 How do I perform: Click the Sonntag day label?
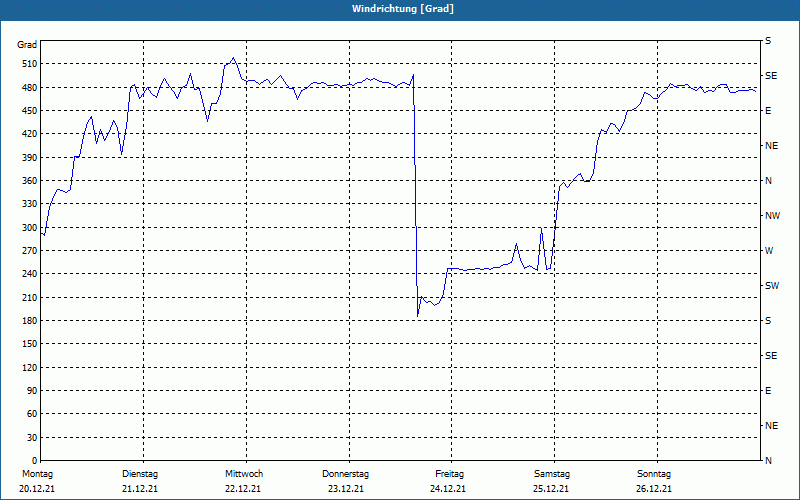tap(654, 474)
